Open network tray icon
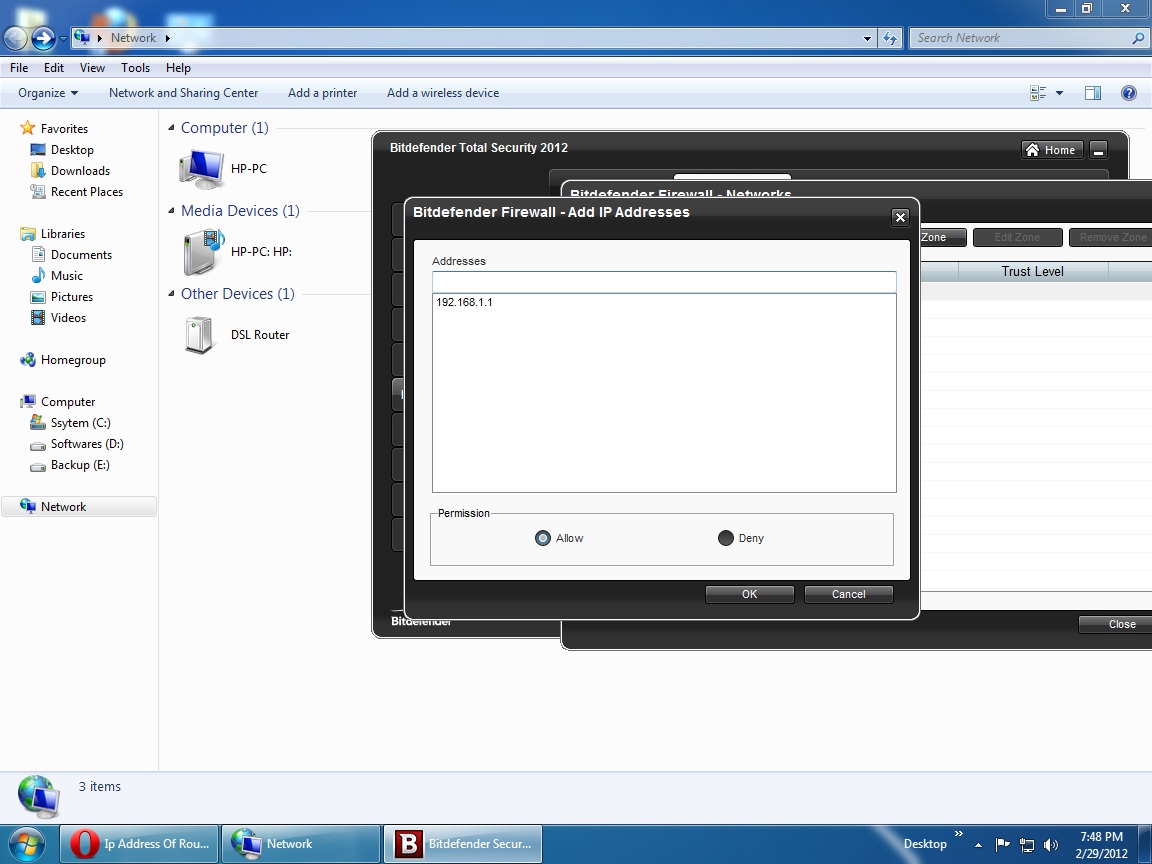 point(1026,845)
